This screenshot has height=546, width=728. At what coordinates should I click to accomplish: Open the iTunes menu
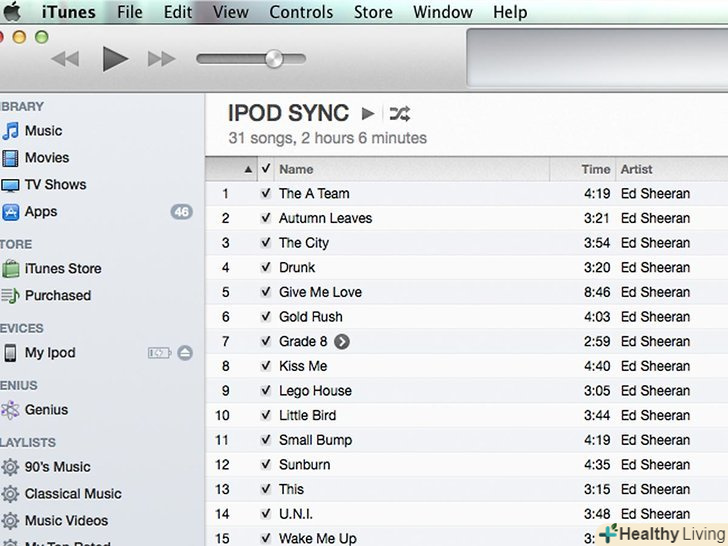click(x=69, y=12)
